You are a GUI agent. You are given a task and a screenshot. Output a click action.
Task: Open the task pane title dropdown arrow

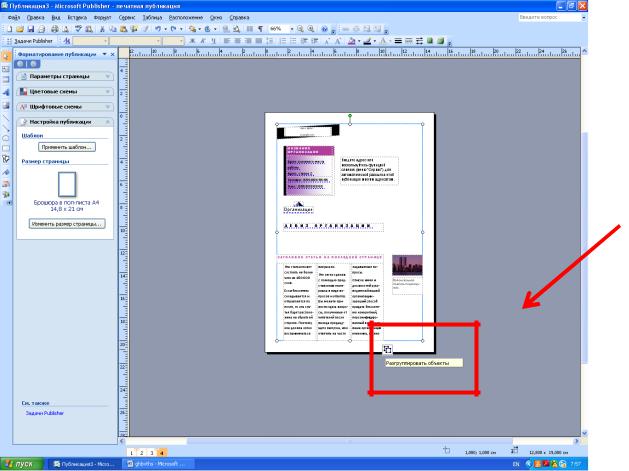pos(104,54)
